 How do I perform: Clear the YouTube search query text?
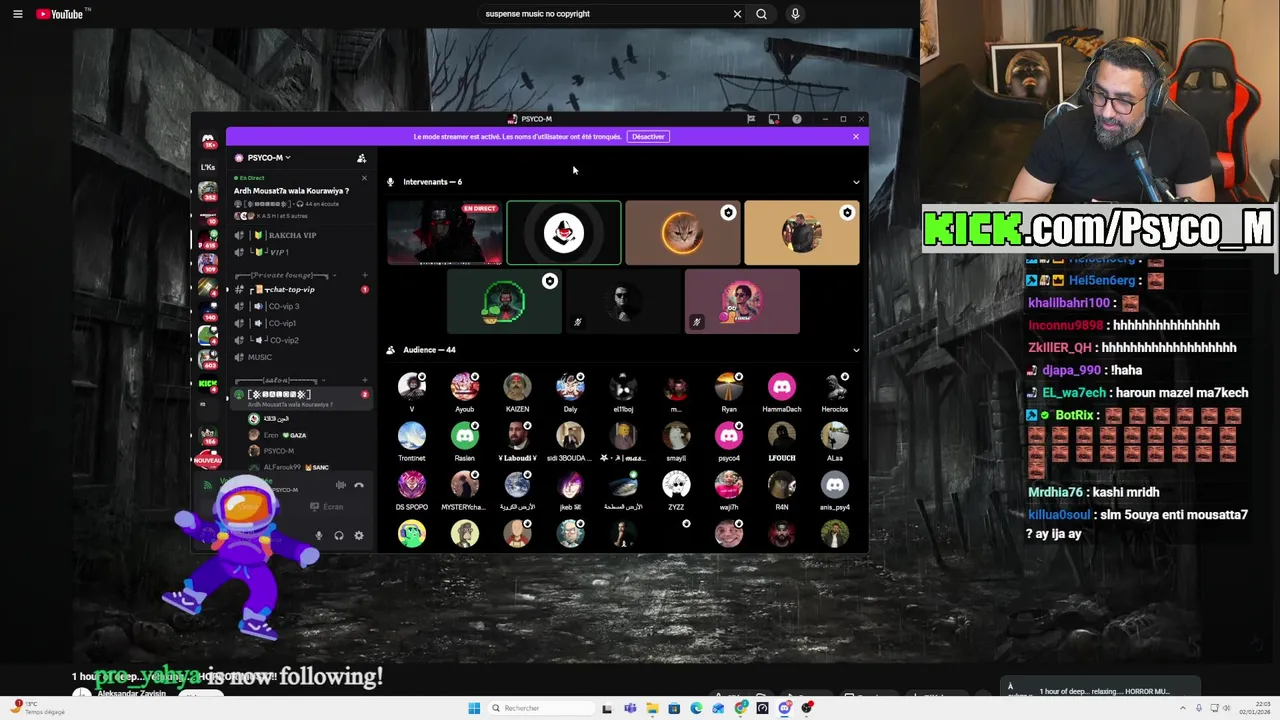point(737,14)
